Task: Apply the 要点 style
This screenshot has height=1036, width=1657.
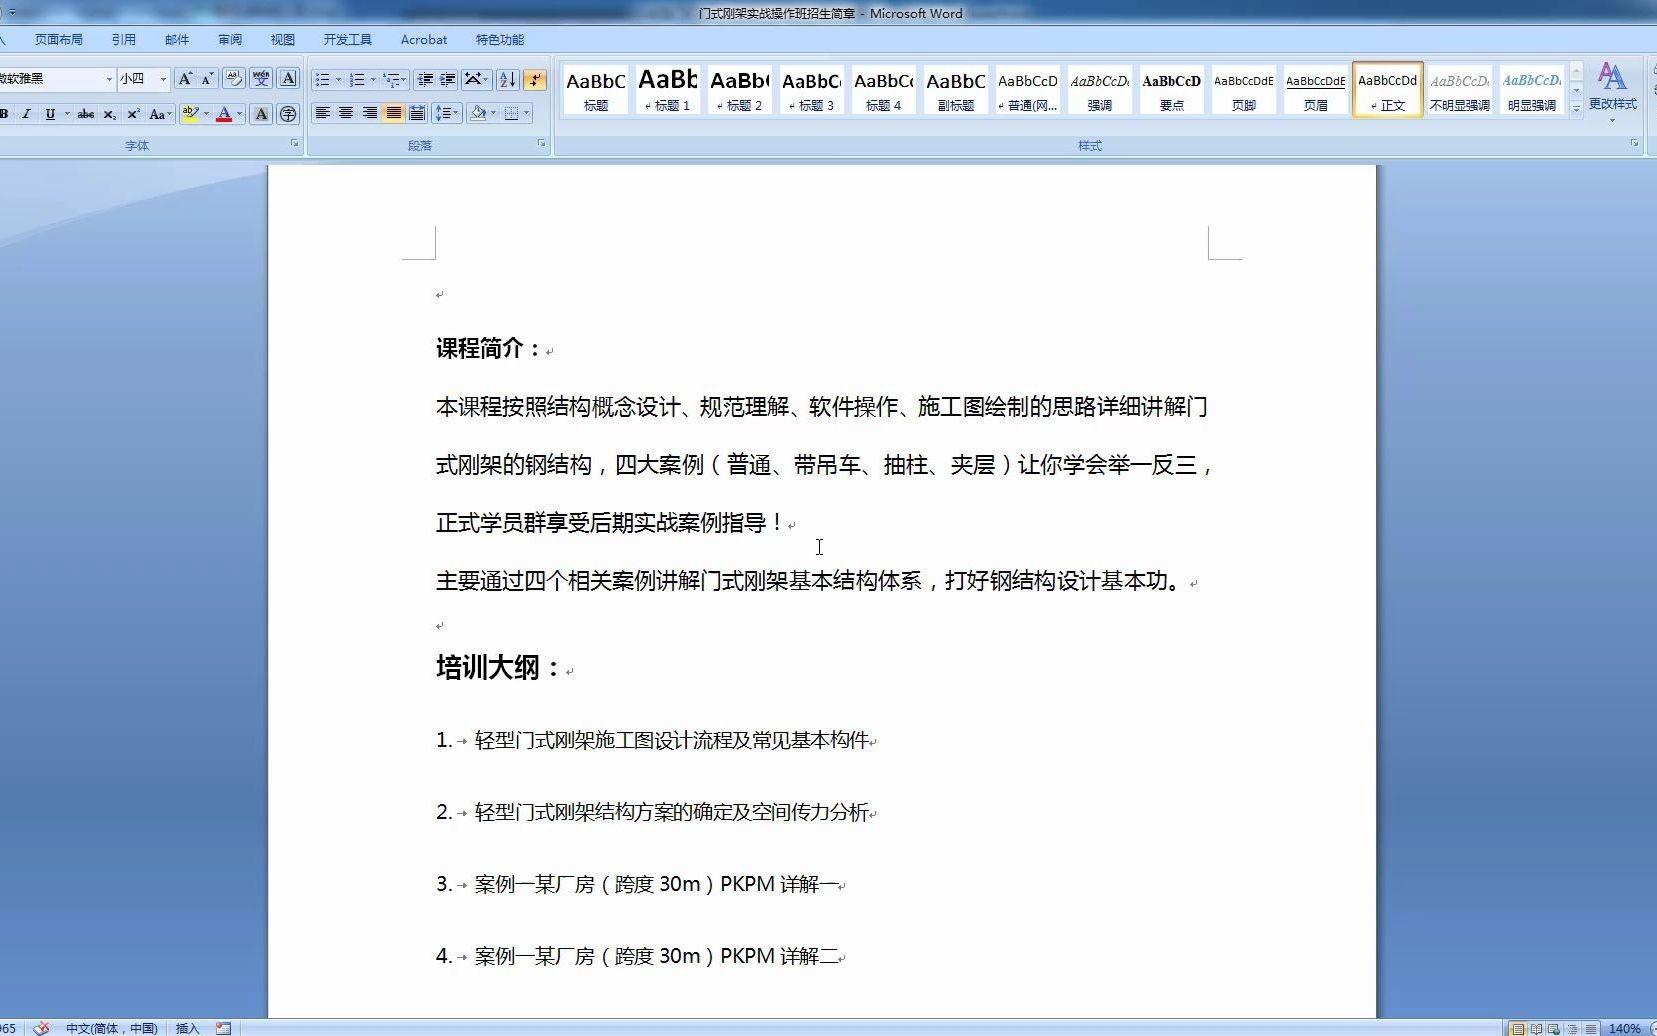Action: click(x=1172, y=89)
